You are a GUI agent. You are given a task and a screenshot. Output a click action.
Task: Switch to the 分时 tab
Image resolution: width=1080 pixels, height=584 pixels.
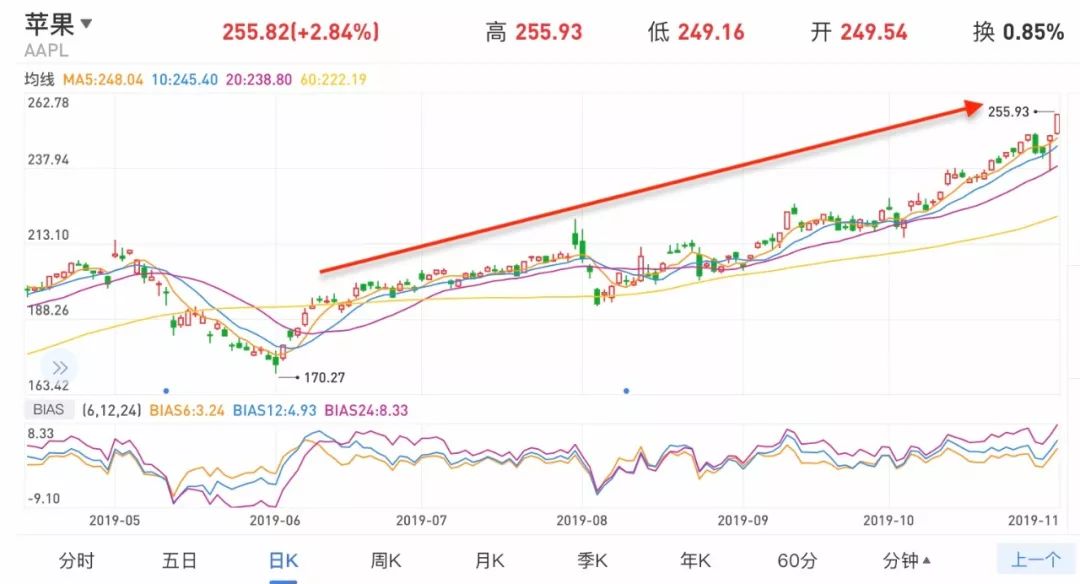tap(76, 561)
